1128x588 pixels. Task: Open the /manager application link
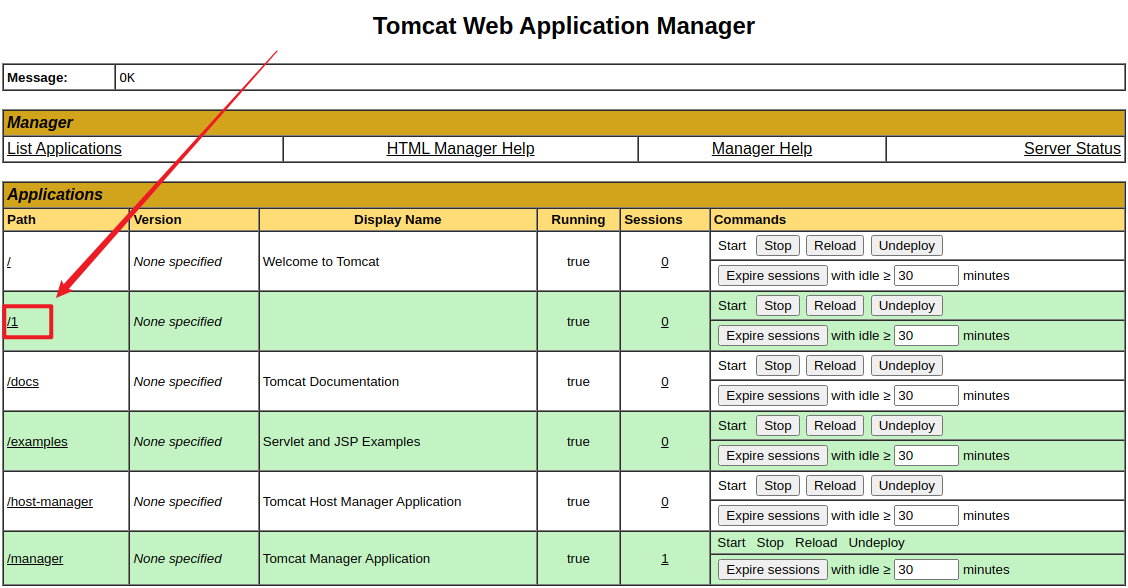coord(35,558)
